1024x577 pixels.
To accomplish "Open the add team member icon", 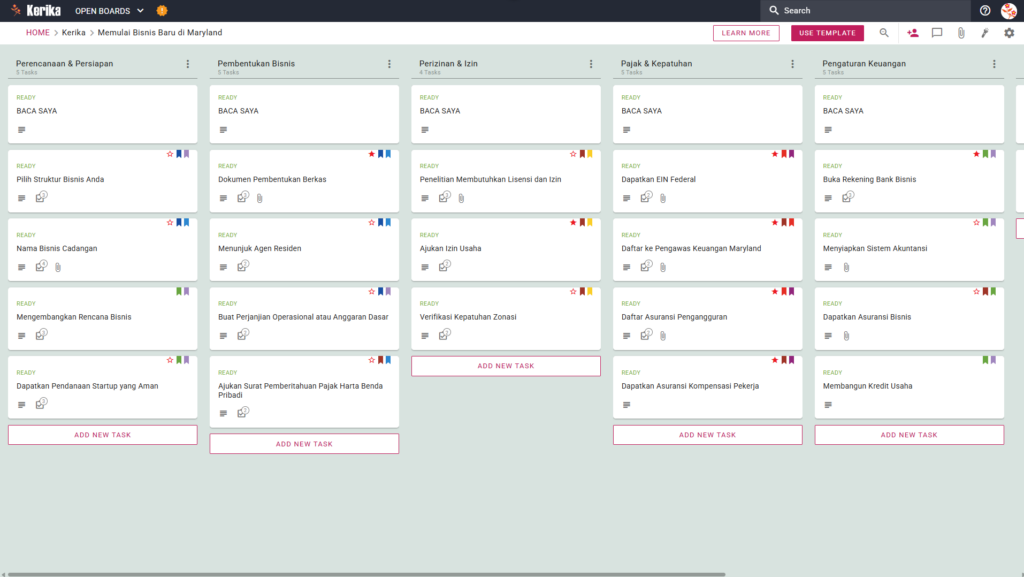I will coord(912,33).
